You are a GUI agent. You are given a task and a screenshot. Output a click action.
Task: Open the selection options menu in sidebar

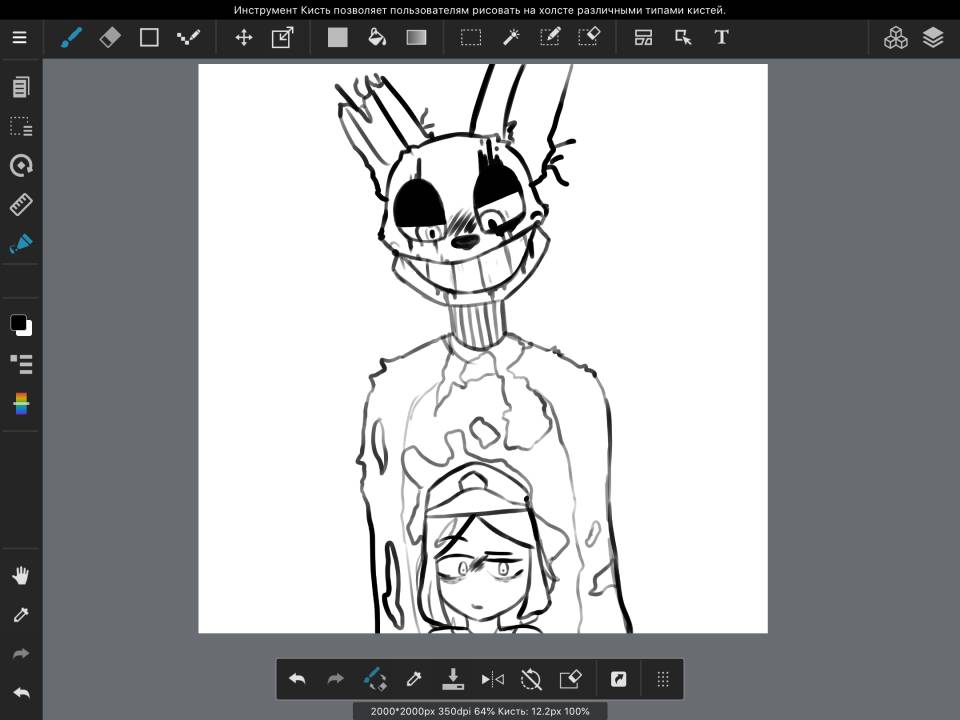point(21,127)
